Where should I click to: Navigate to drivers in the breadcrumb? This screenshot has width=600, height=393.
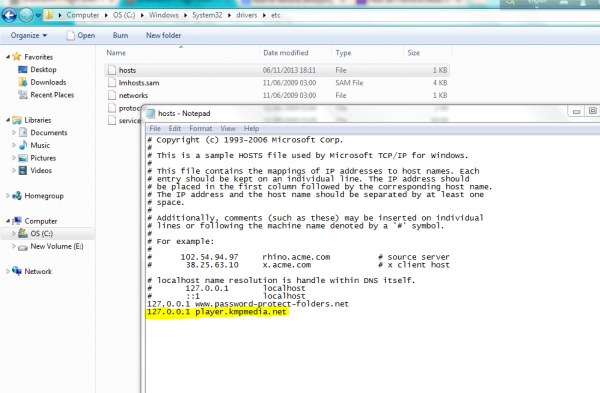coord(246,15)
